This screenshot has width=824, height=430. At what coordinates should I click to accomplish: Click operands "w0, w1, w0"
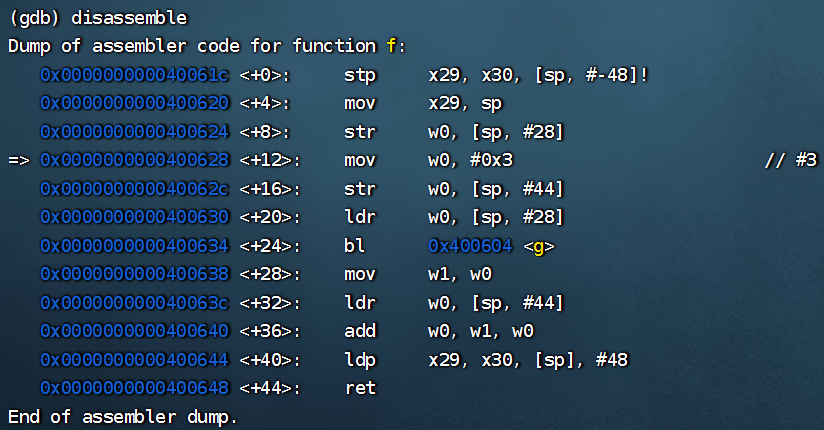pyautogui.click(x=481, y=331)
